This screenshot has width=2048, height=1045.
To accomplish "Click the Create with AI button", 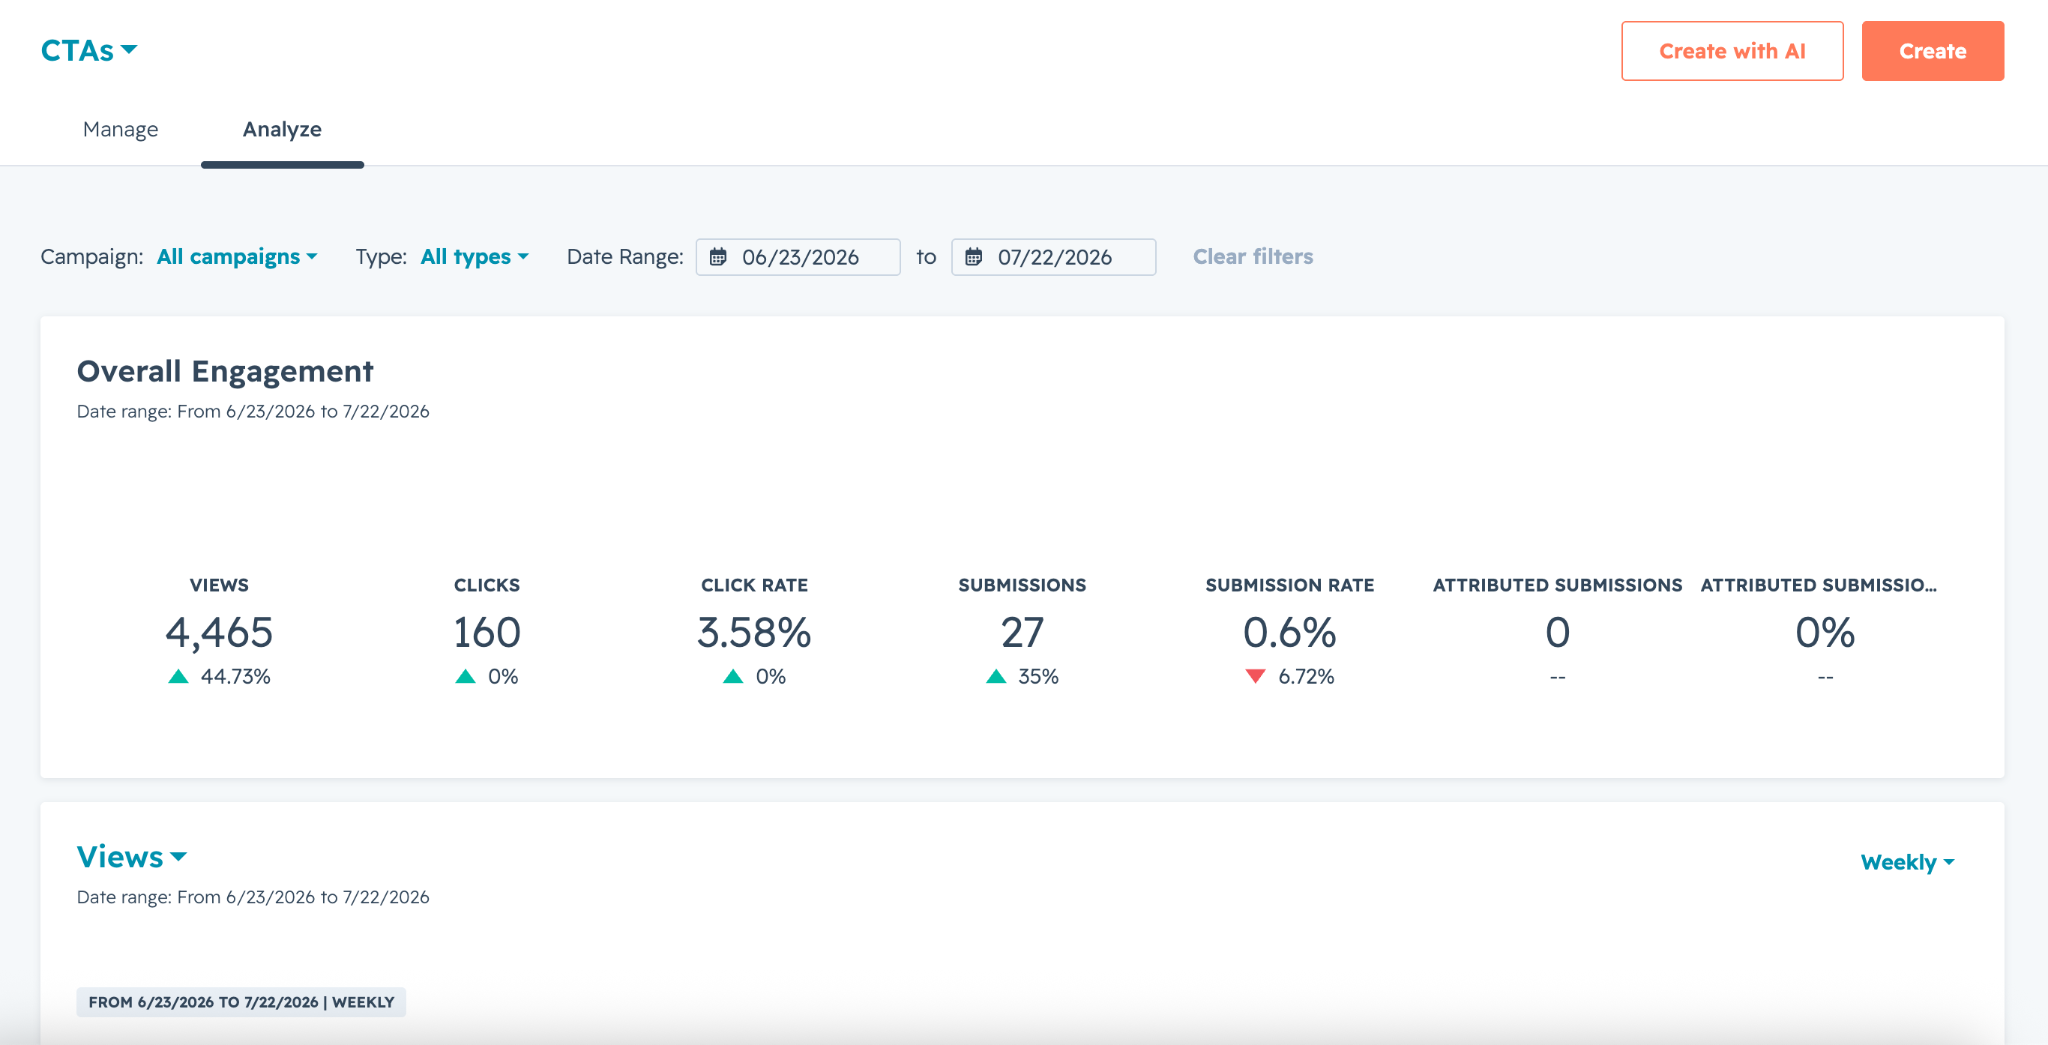I will 1732,51.
